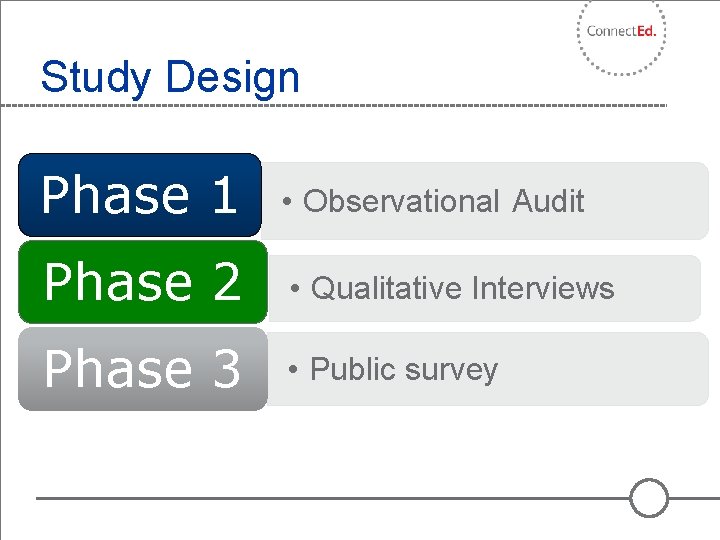The image size is (720, 540).
Task: Click the red "Ed." in the logo
Action: (646, 31)
